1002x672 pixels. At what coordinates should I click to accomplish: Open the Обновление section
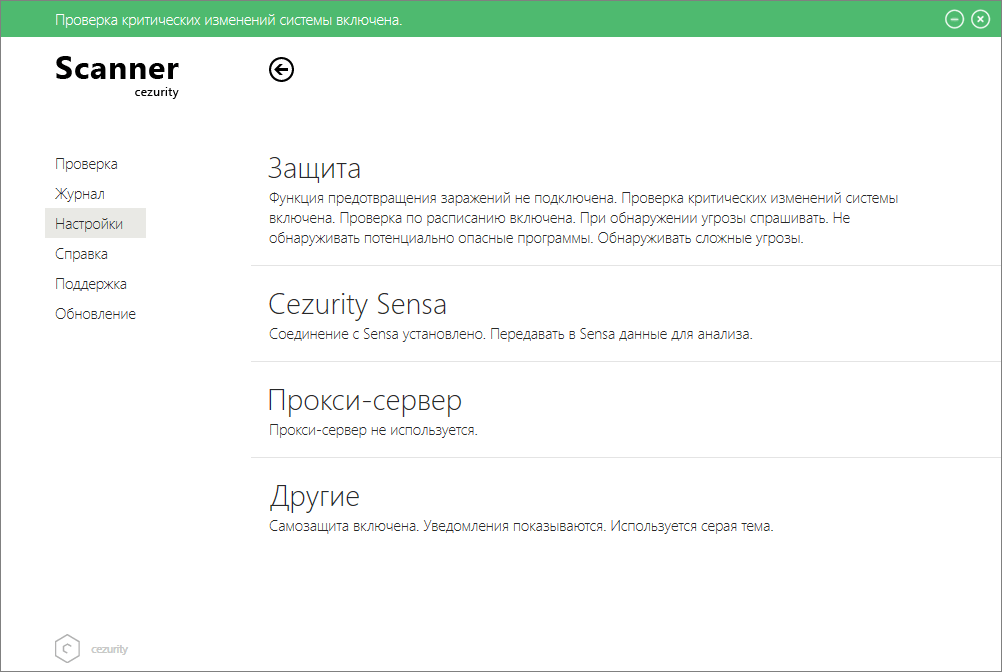coord(95,314)
